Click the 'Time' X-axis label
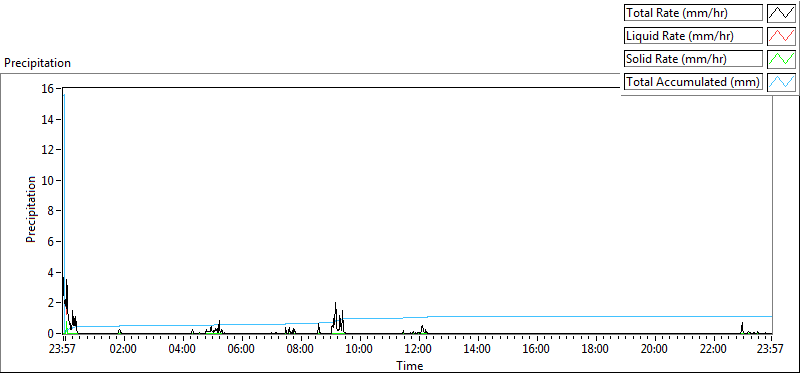This screenshot has width=800, height=373. (x=410, y=366)
